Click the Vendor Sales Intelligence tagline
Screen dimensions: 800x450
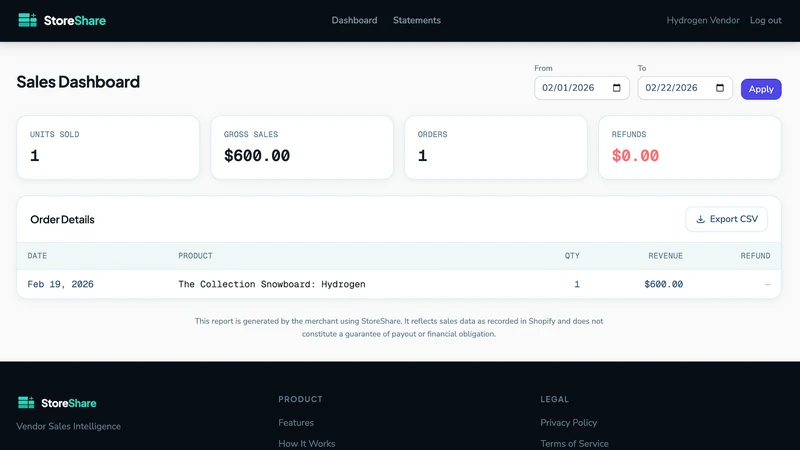[68, 426]
